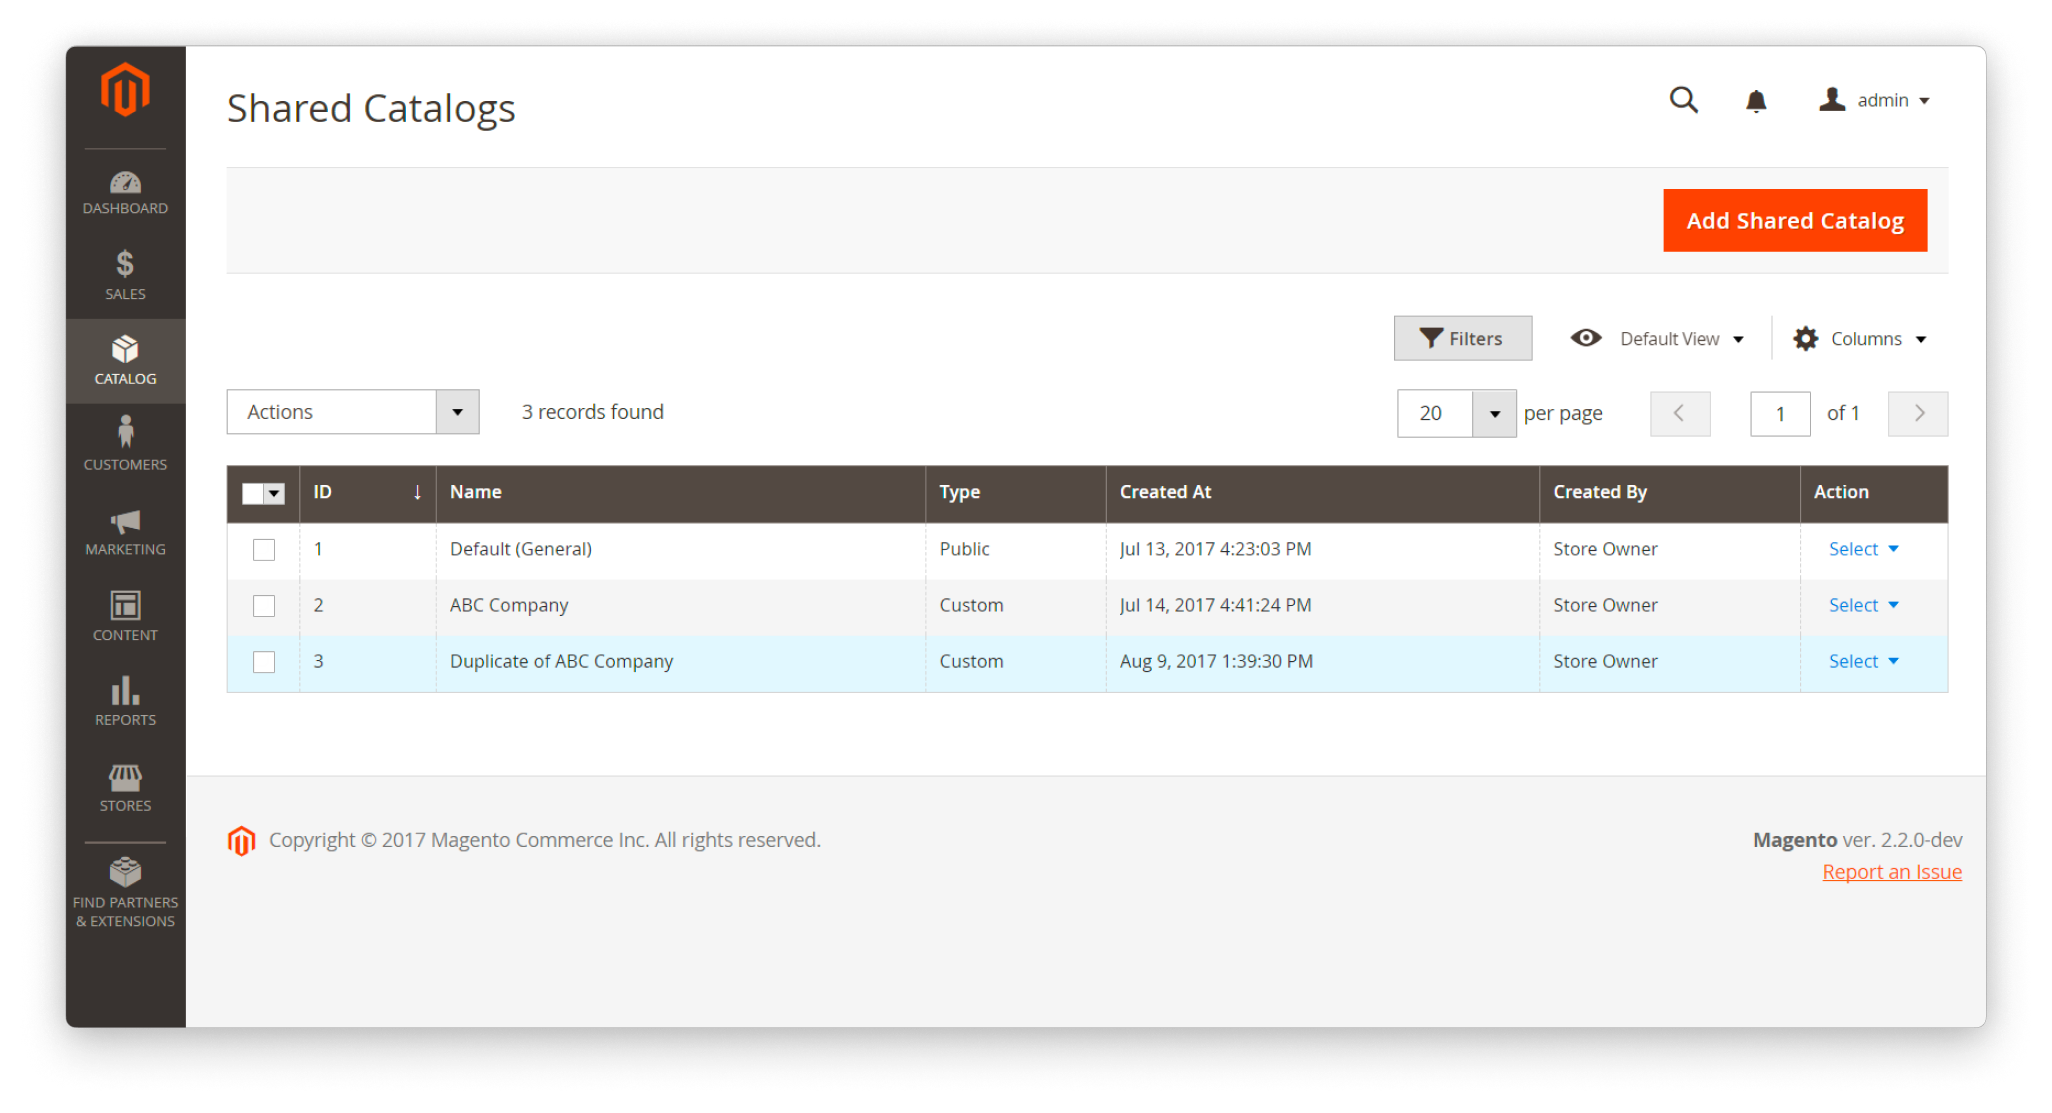The image size is (2052, 1113).
Task: Toggle checkbox for ABC Company row
Action: click(x=265, y=603)
